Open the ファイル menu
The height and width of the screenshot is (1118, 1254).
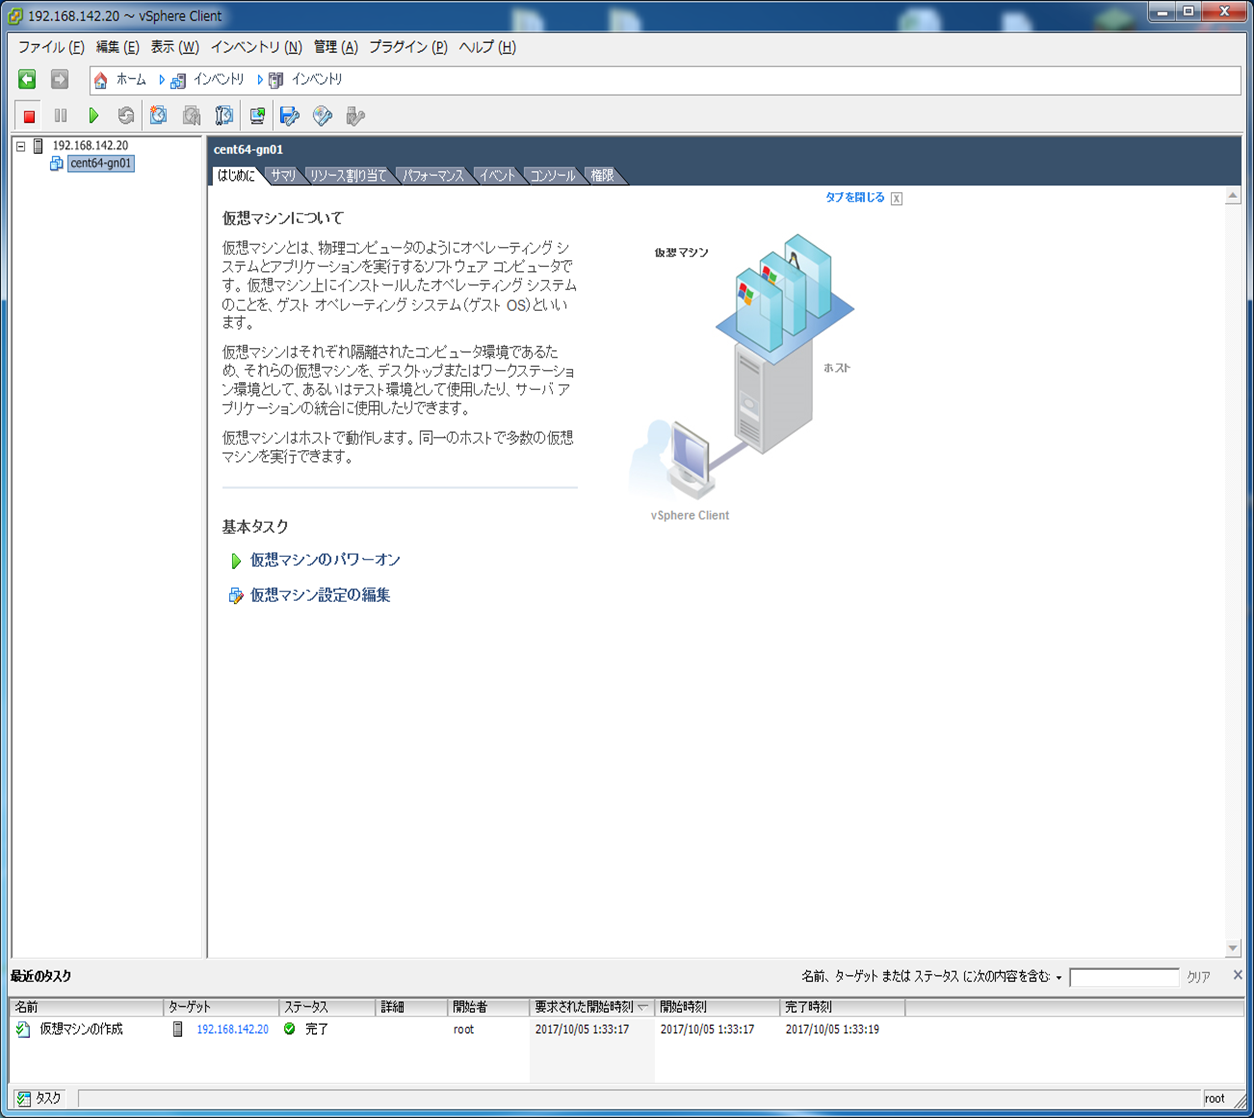tap(51, 47)
